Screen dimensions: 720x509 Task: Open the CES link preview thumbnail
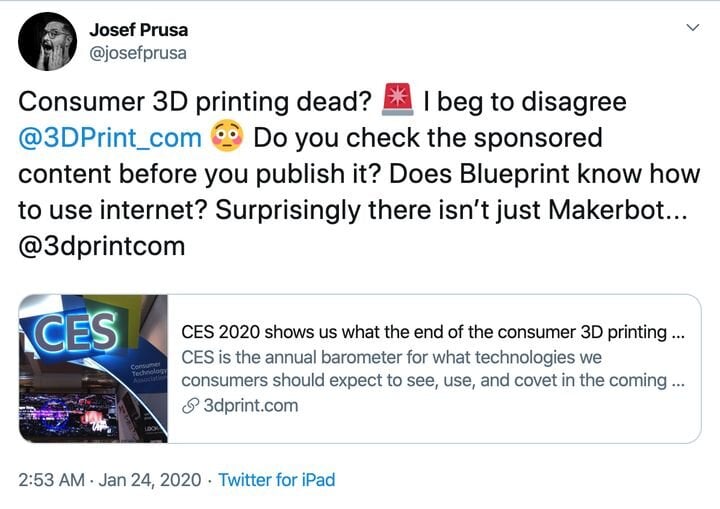(95, 368)
